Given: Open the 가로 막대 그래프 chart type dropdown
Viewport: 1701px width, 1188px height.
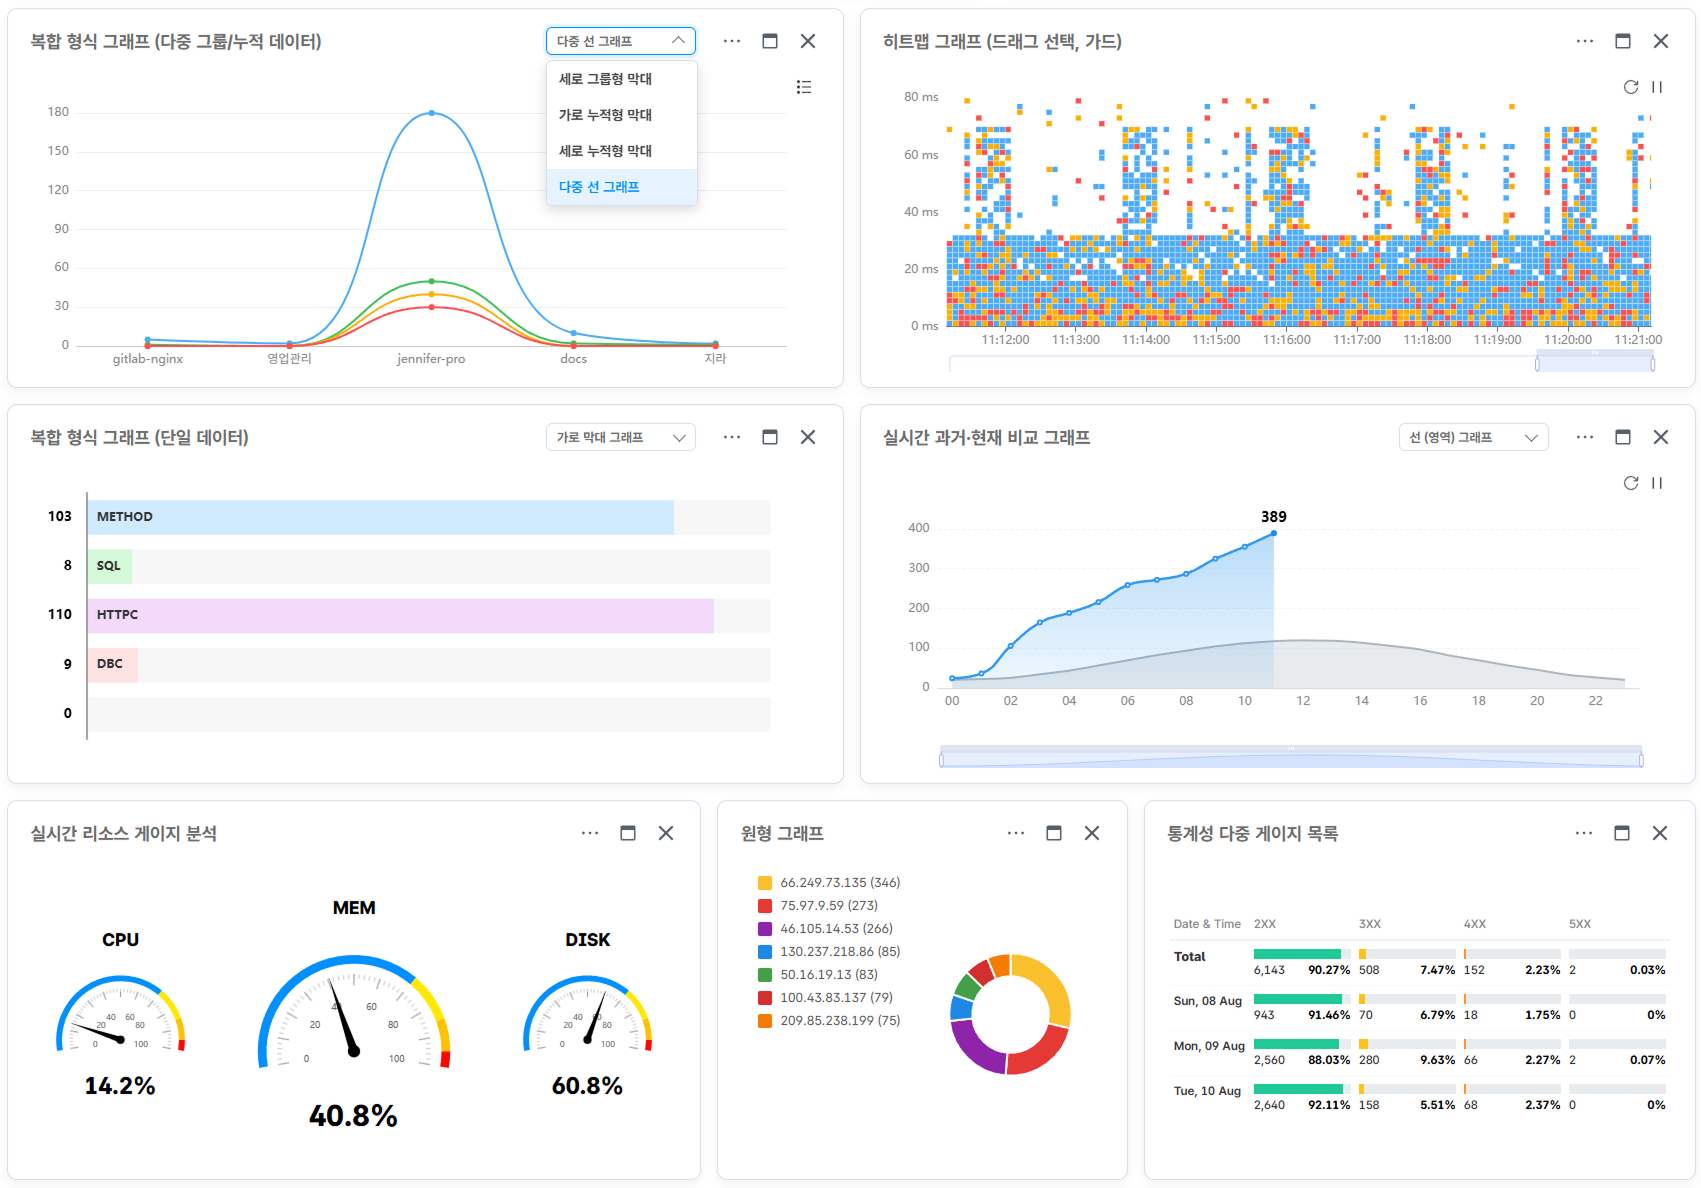Looking at the screenshot, I should click(x=620, y=437).
